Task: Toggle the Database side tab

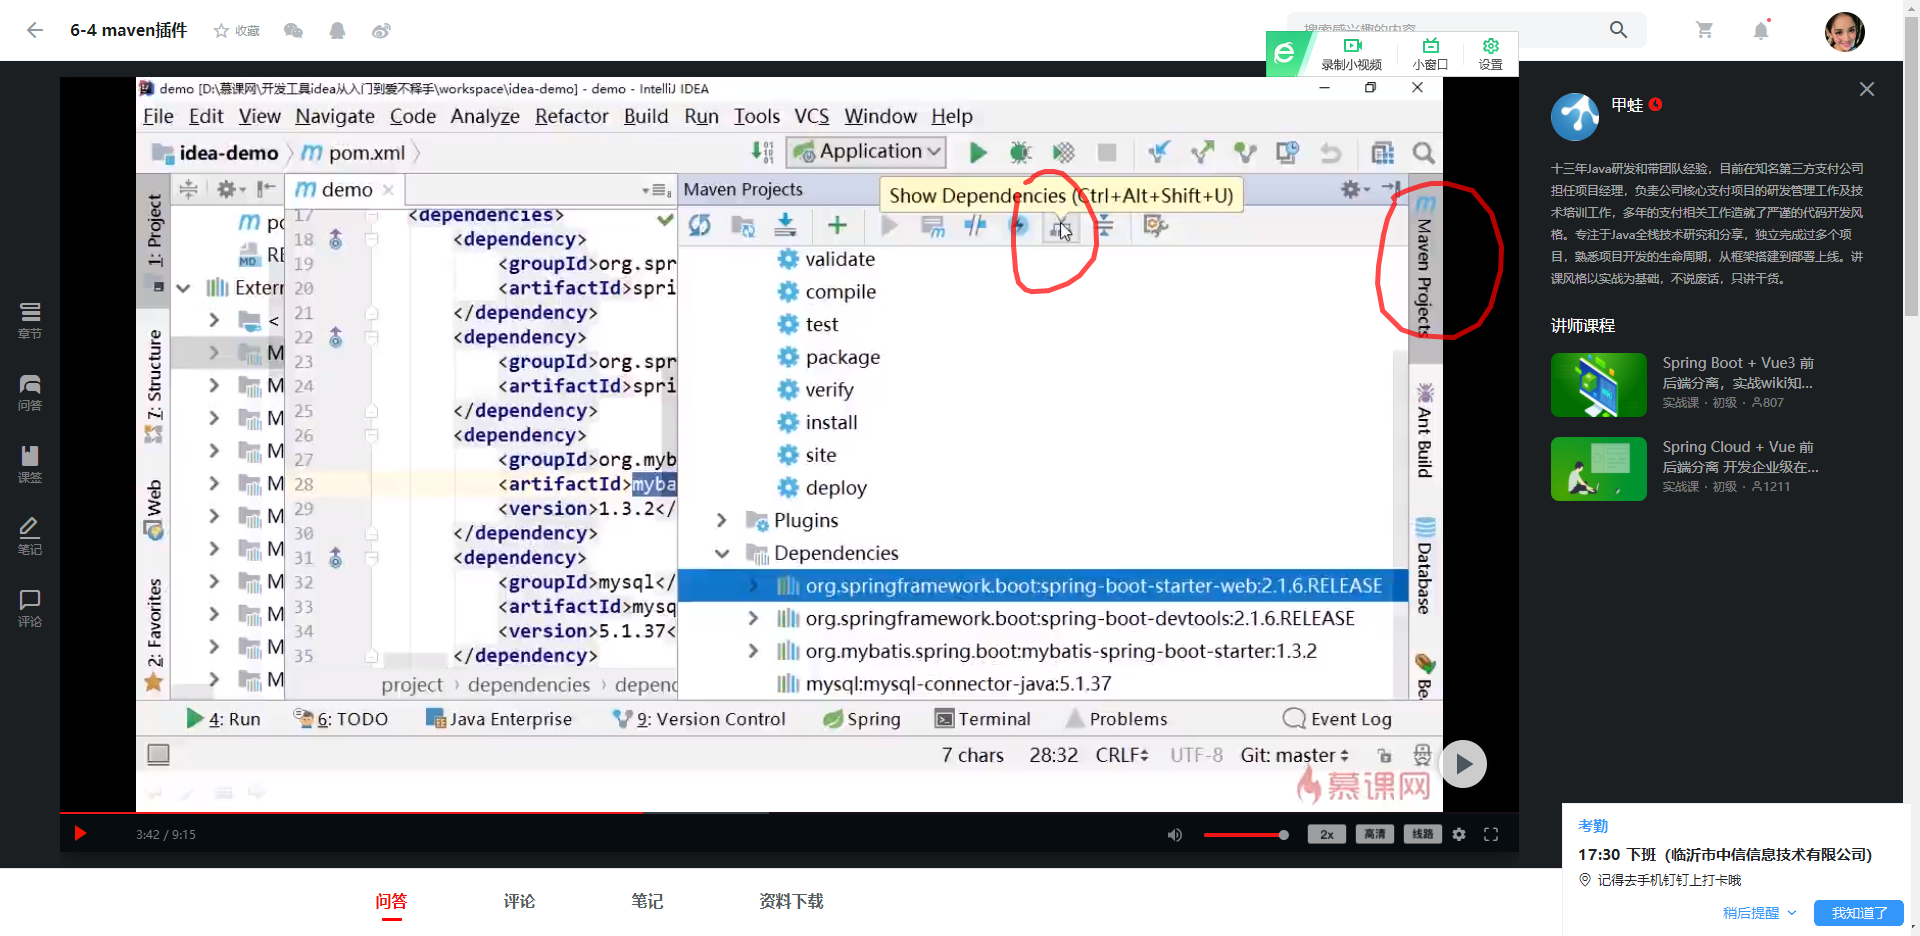Action: [1425, 566]
